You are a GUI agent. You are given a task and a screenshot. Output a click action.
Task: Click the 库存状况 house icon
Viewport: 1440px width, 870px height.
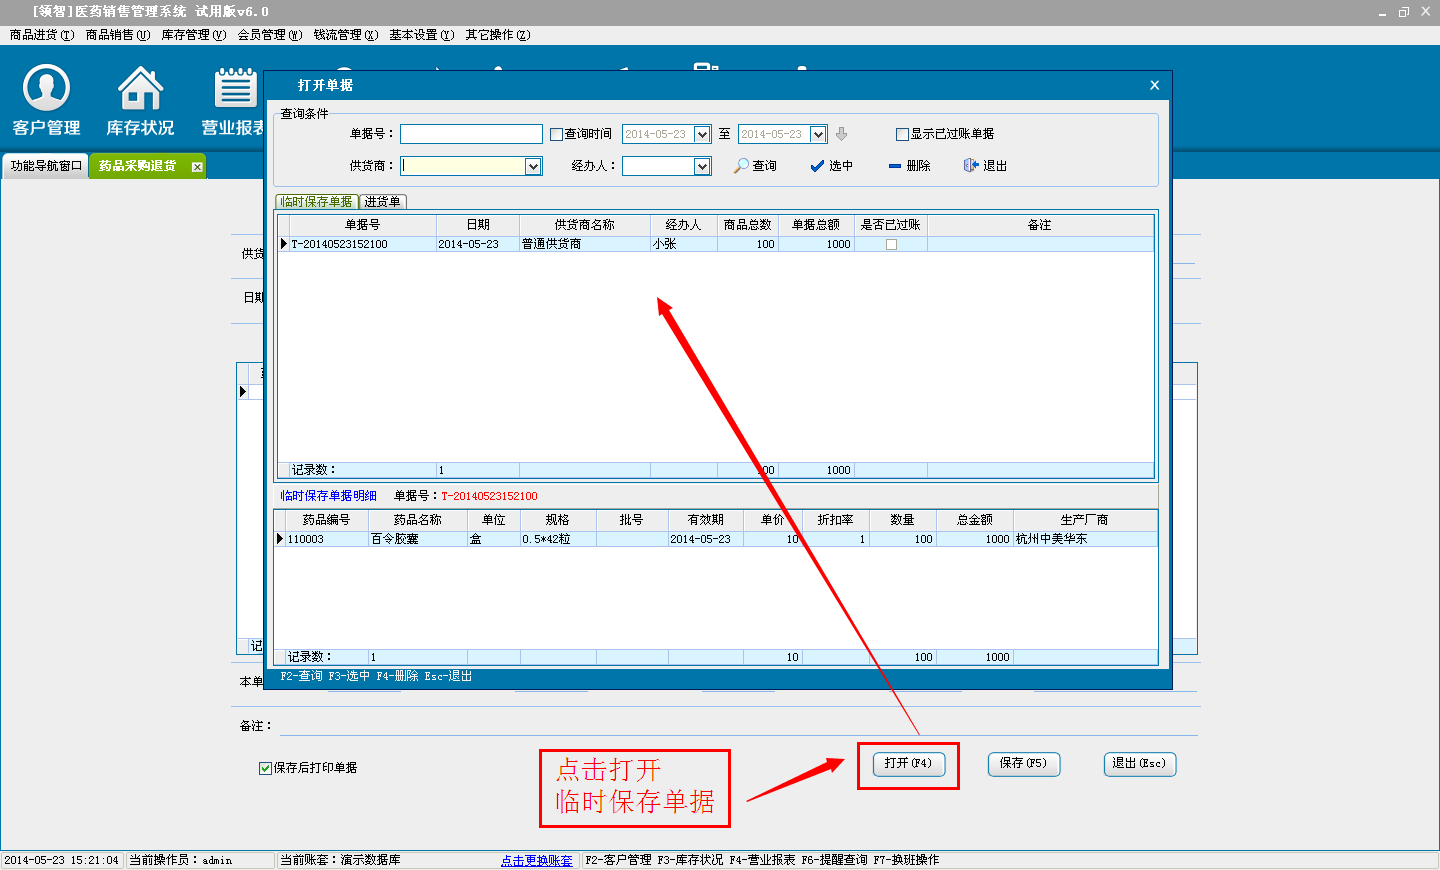pyautogui.click(x=140, y=100)
